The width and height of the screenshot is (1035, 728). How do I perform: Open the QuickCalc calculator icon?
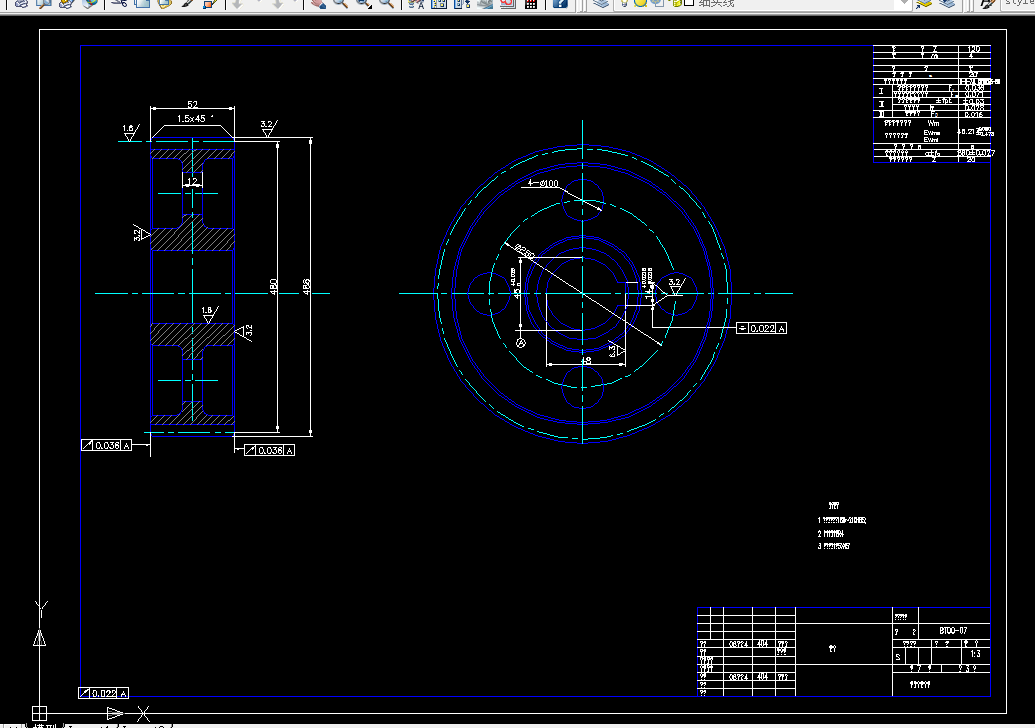click(530, 3)
